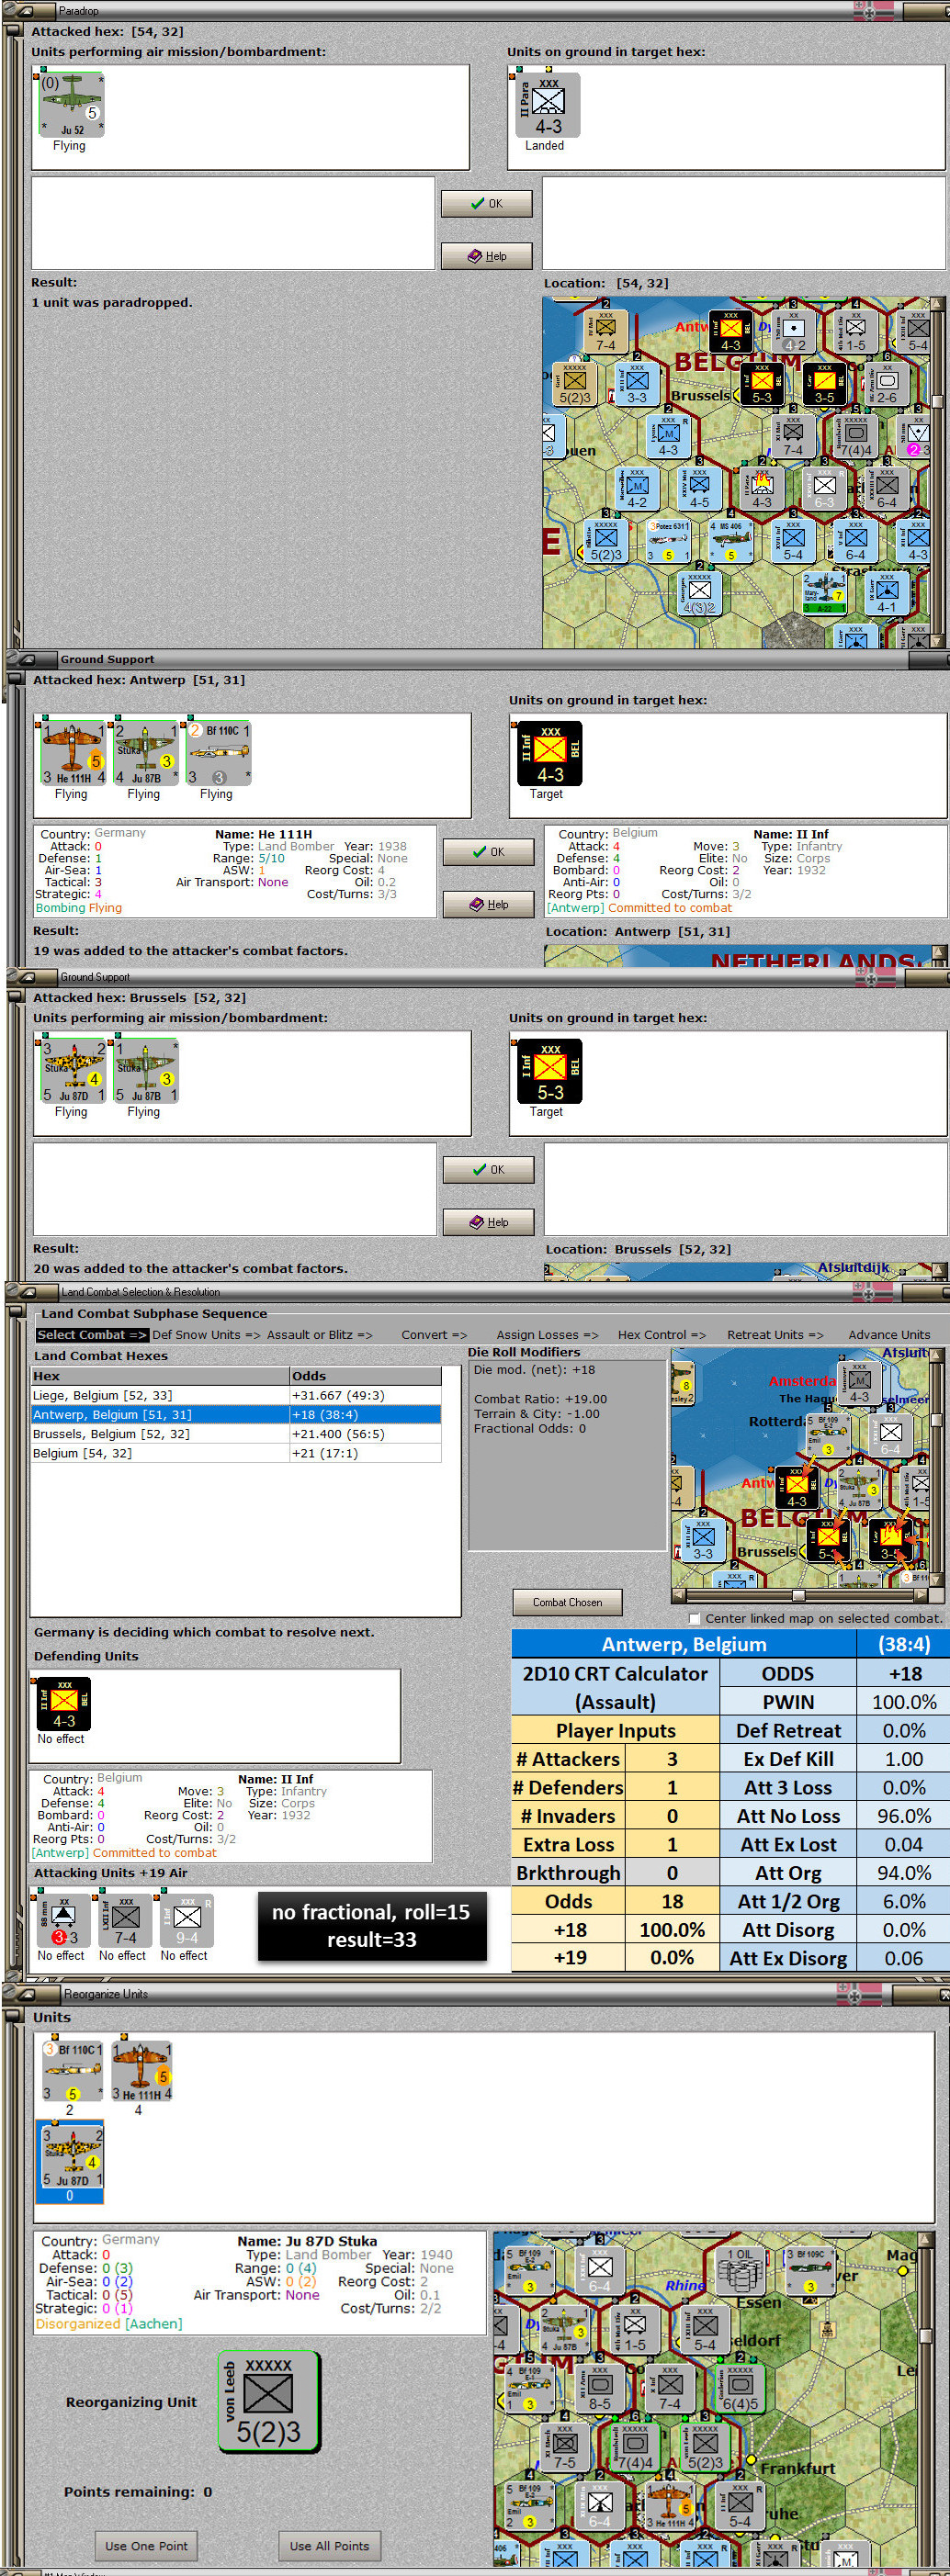
Task: Confirm OK in Brussels Ground Support window
Action: 488,1170
